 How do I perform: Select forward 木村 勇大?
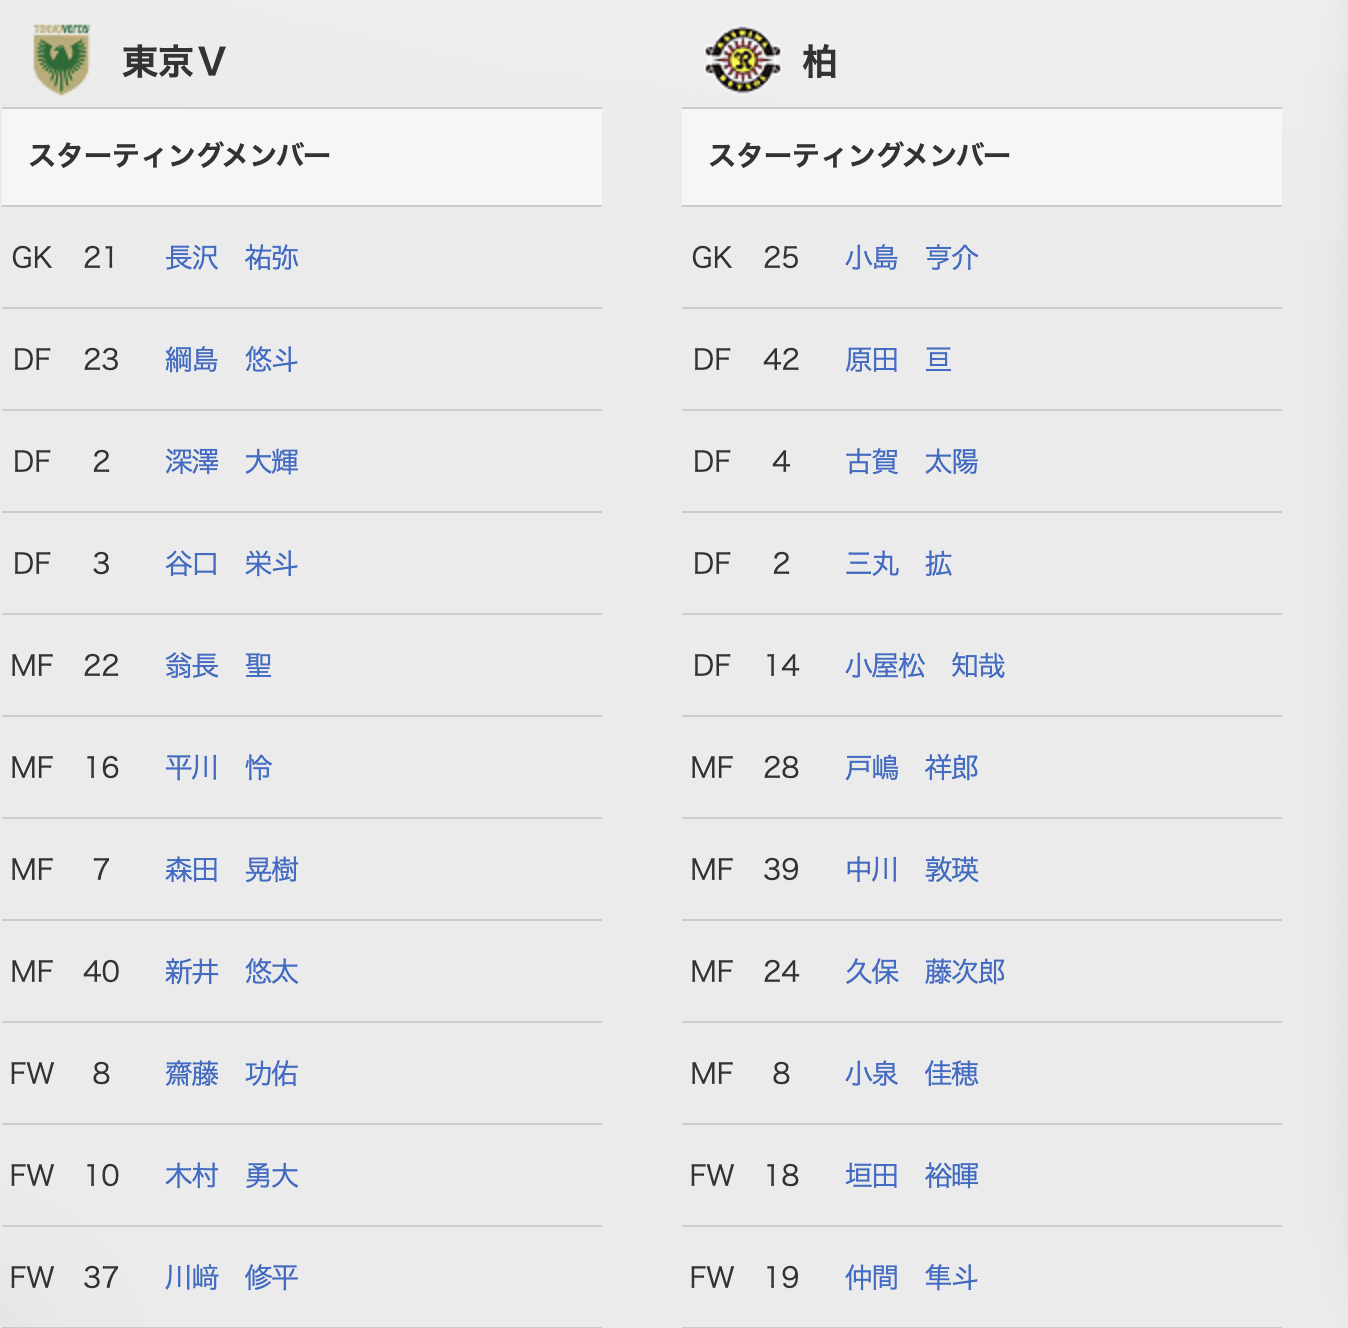coord(232,1176)
